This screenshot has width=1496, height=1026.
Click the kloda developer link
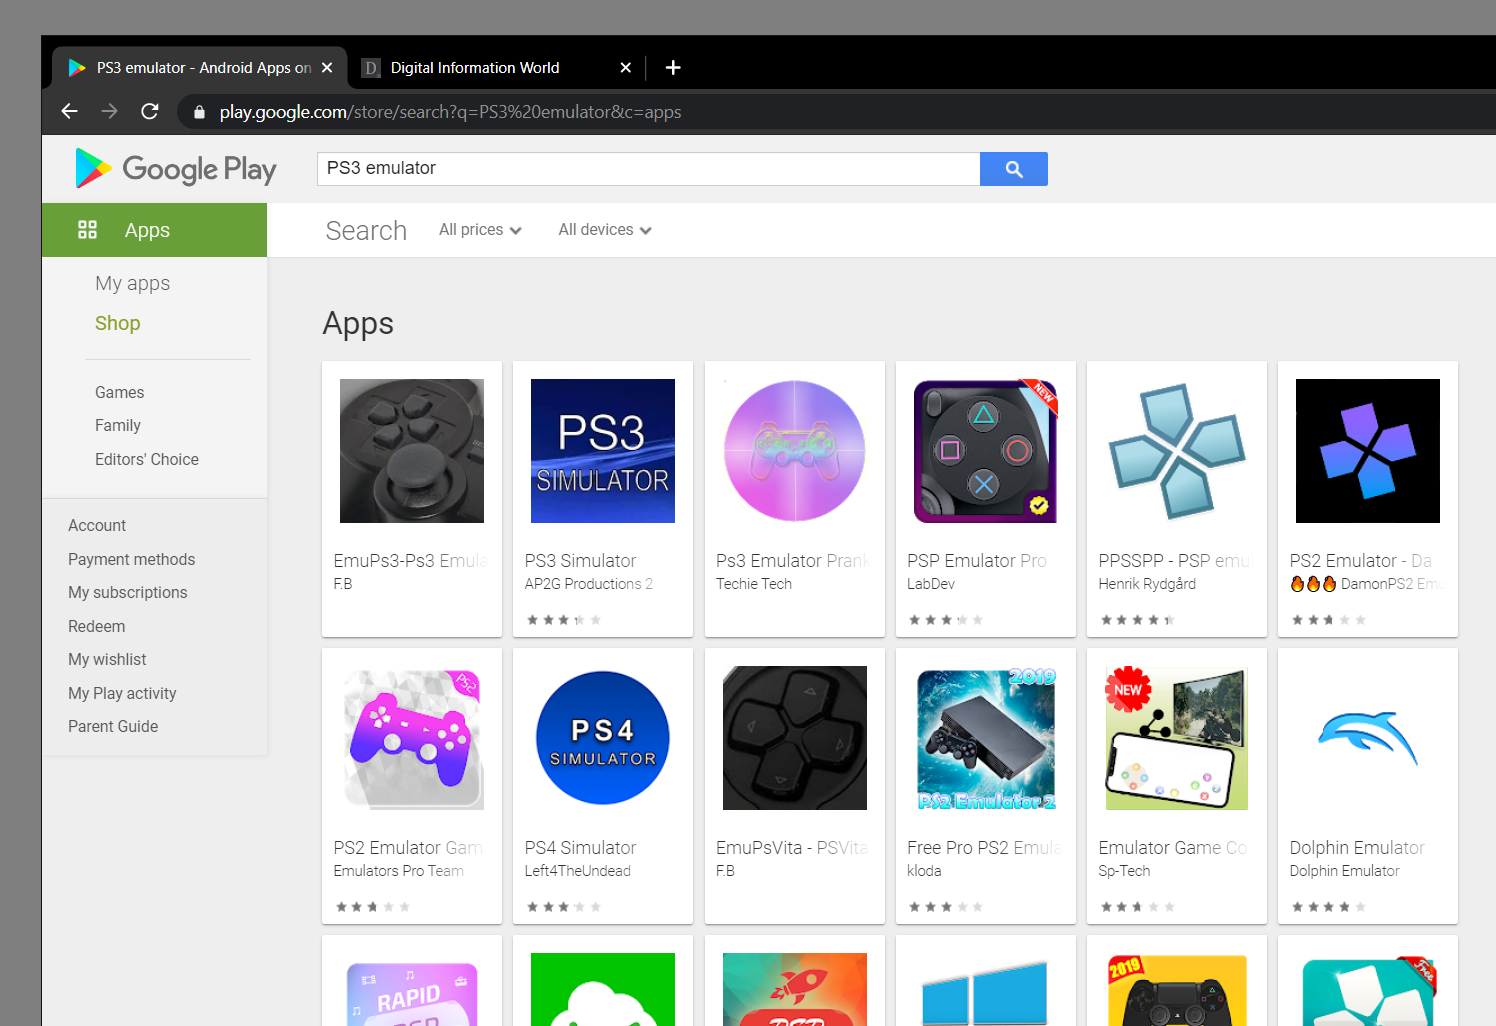(x=924, y=871)
